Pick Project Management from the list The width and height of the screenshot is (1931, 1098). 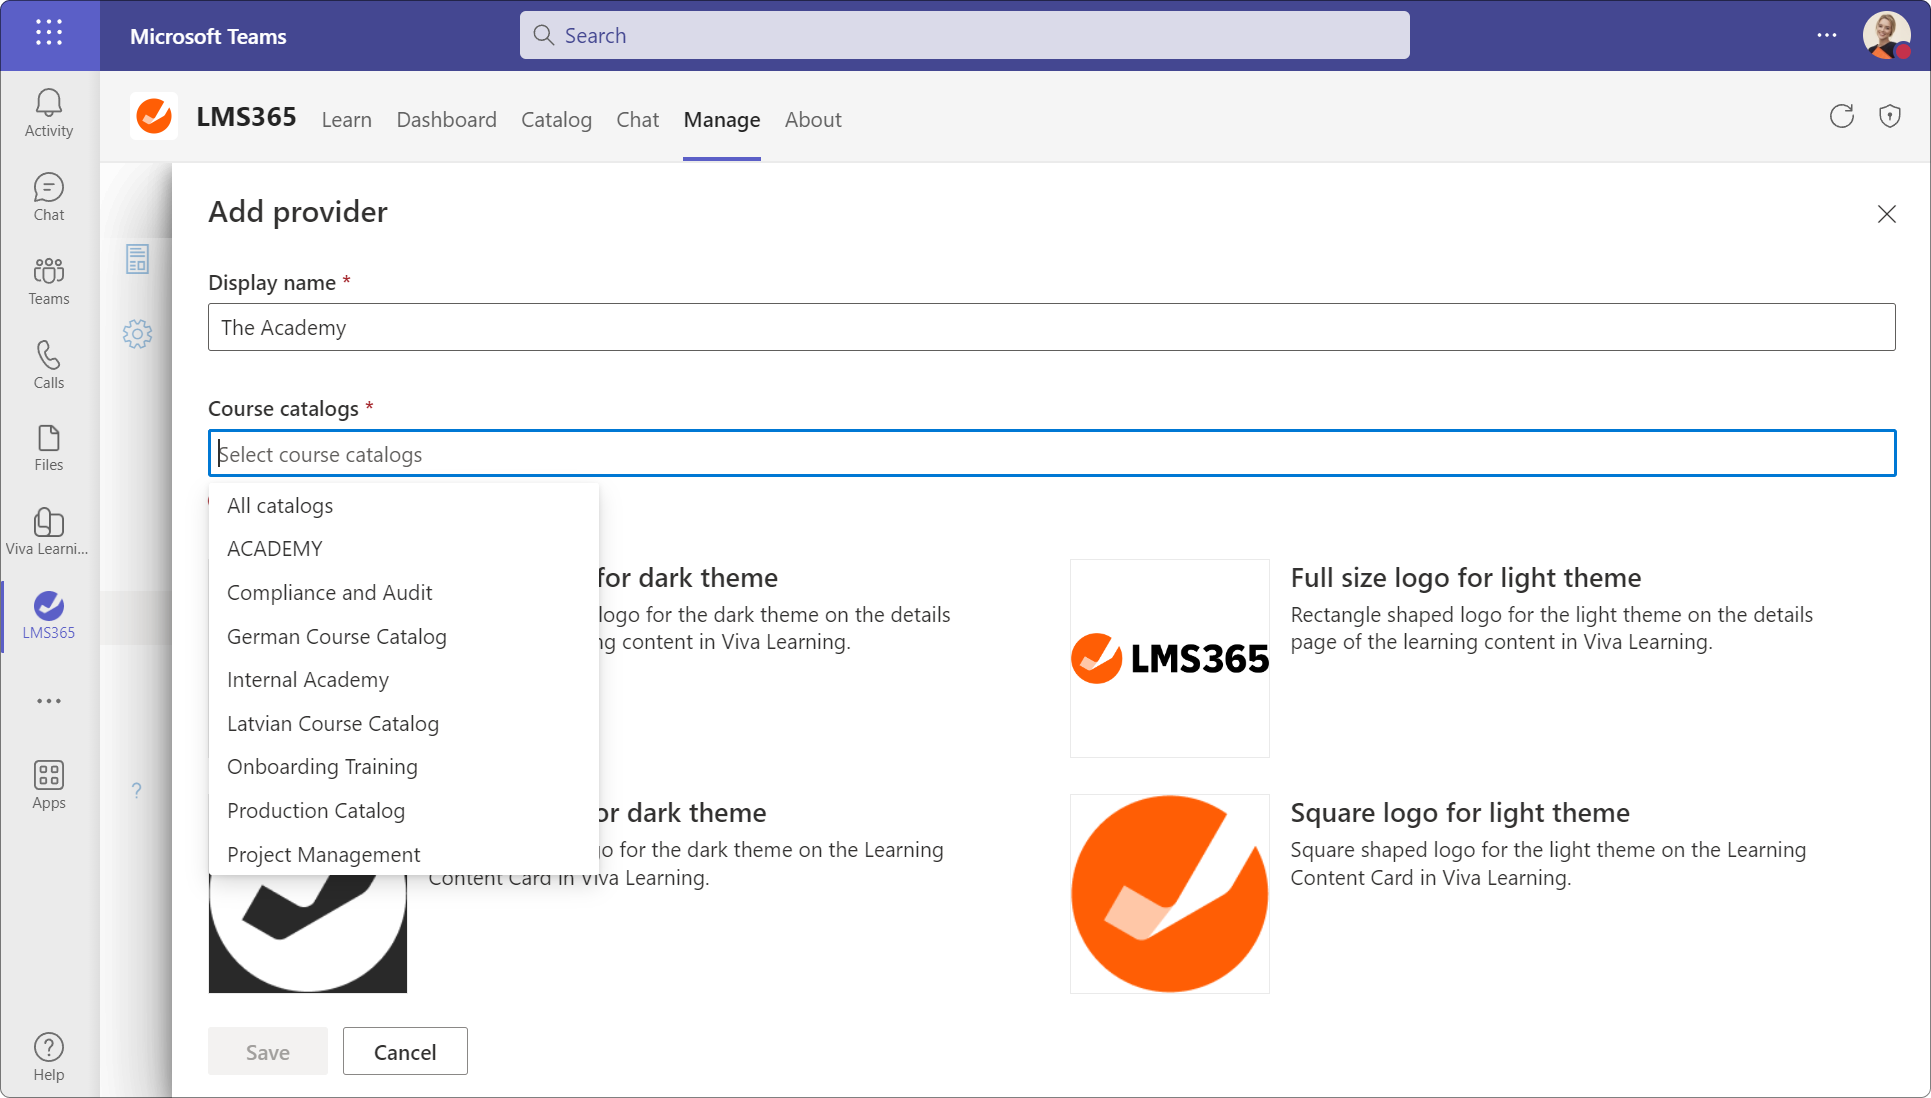tap(404, 855)
